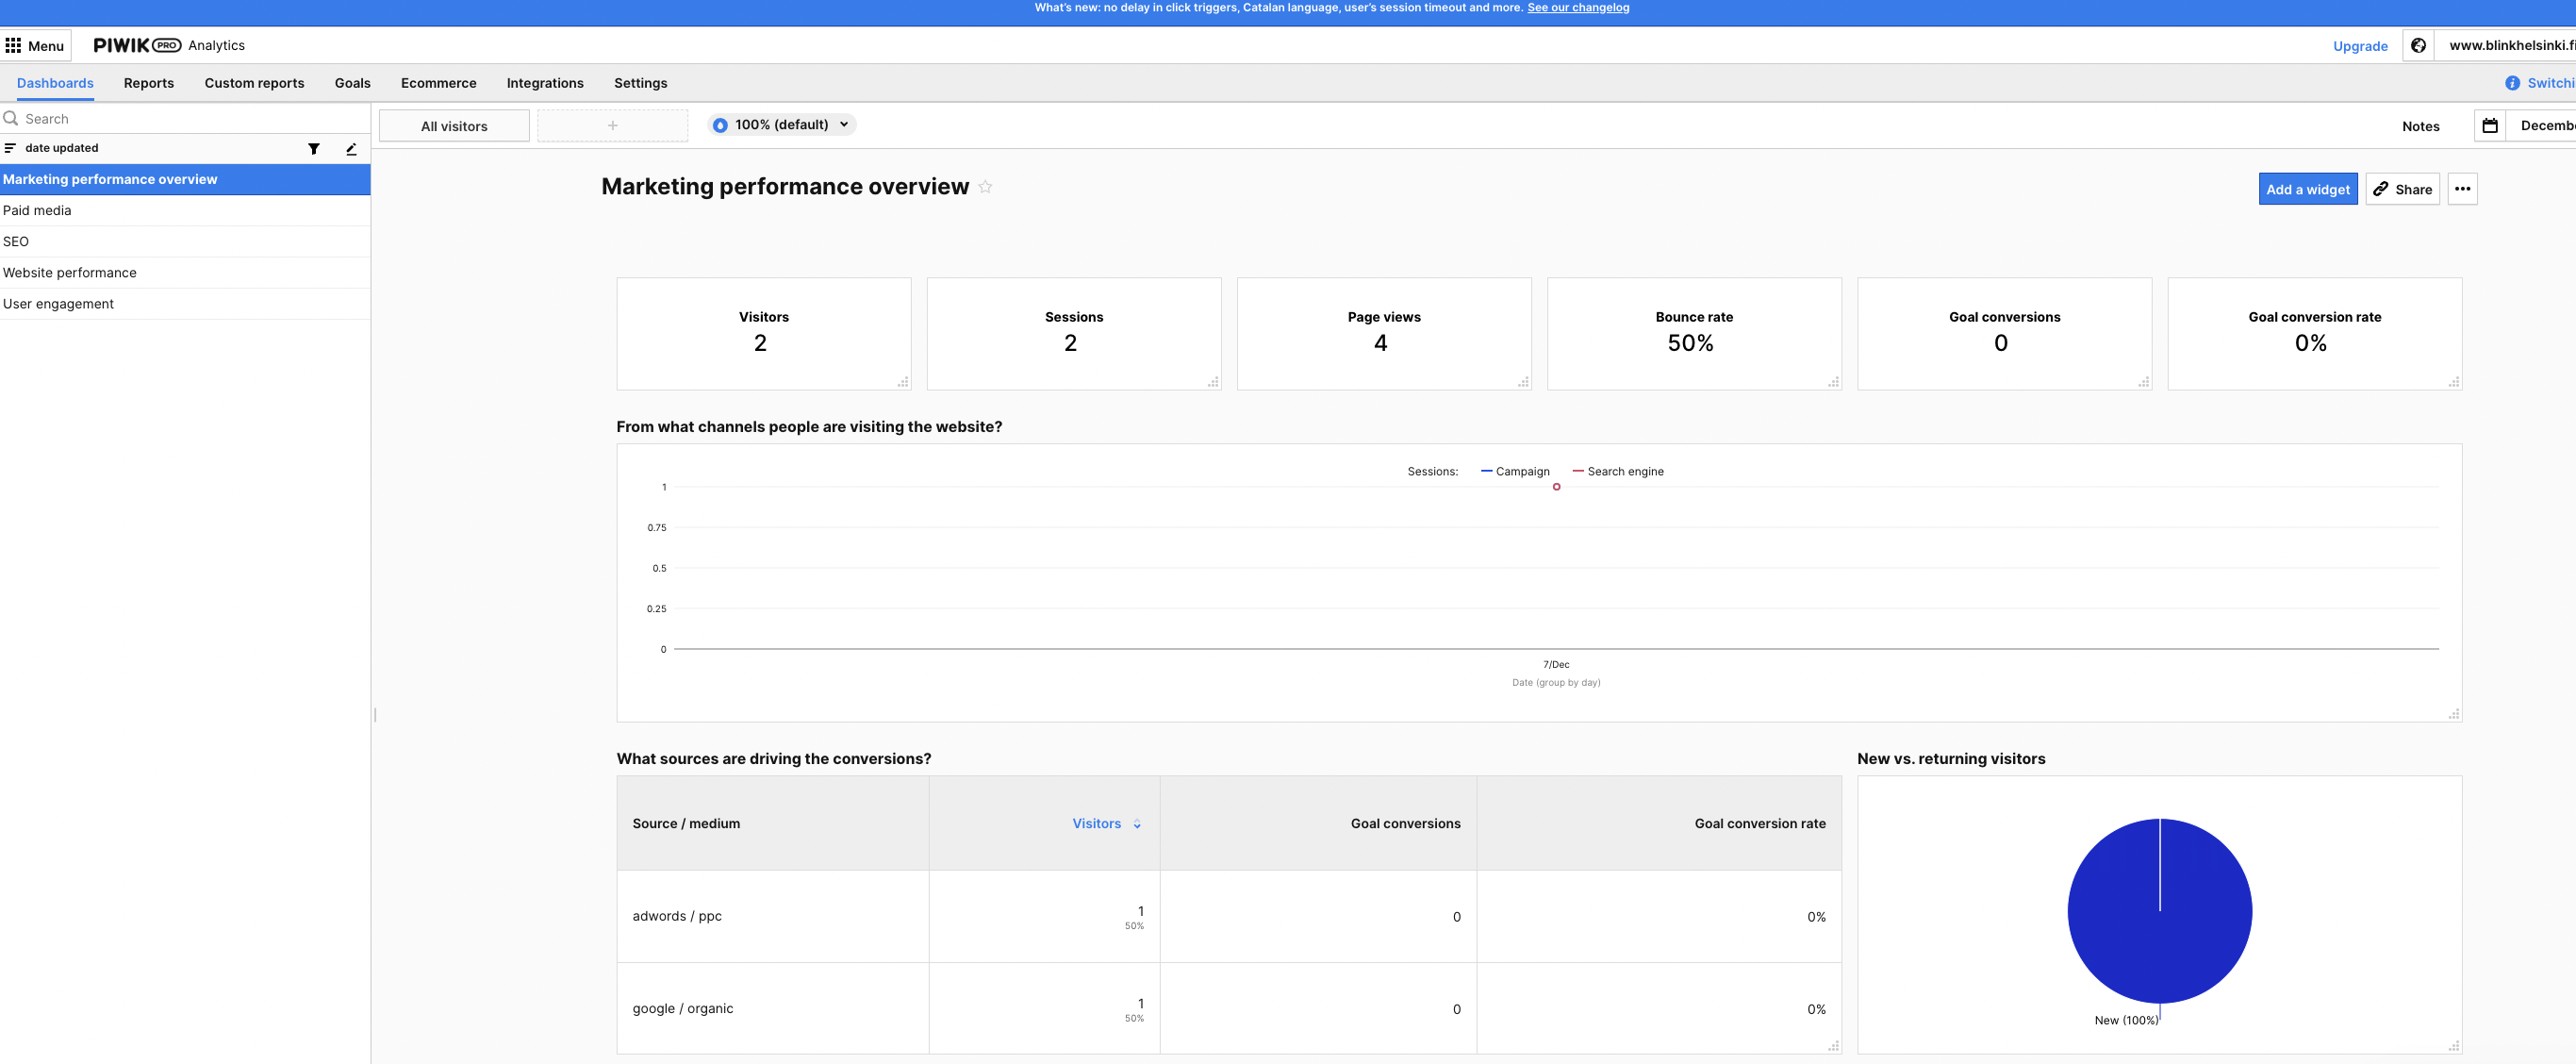Switch to the Dashboards tab
Image resolution: width=2576 pixels, height=1064 pixels.
click(x=55, y=83)
